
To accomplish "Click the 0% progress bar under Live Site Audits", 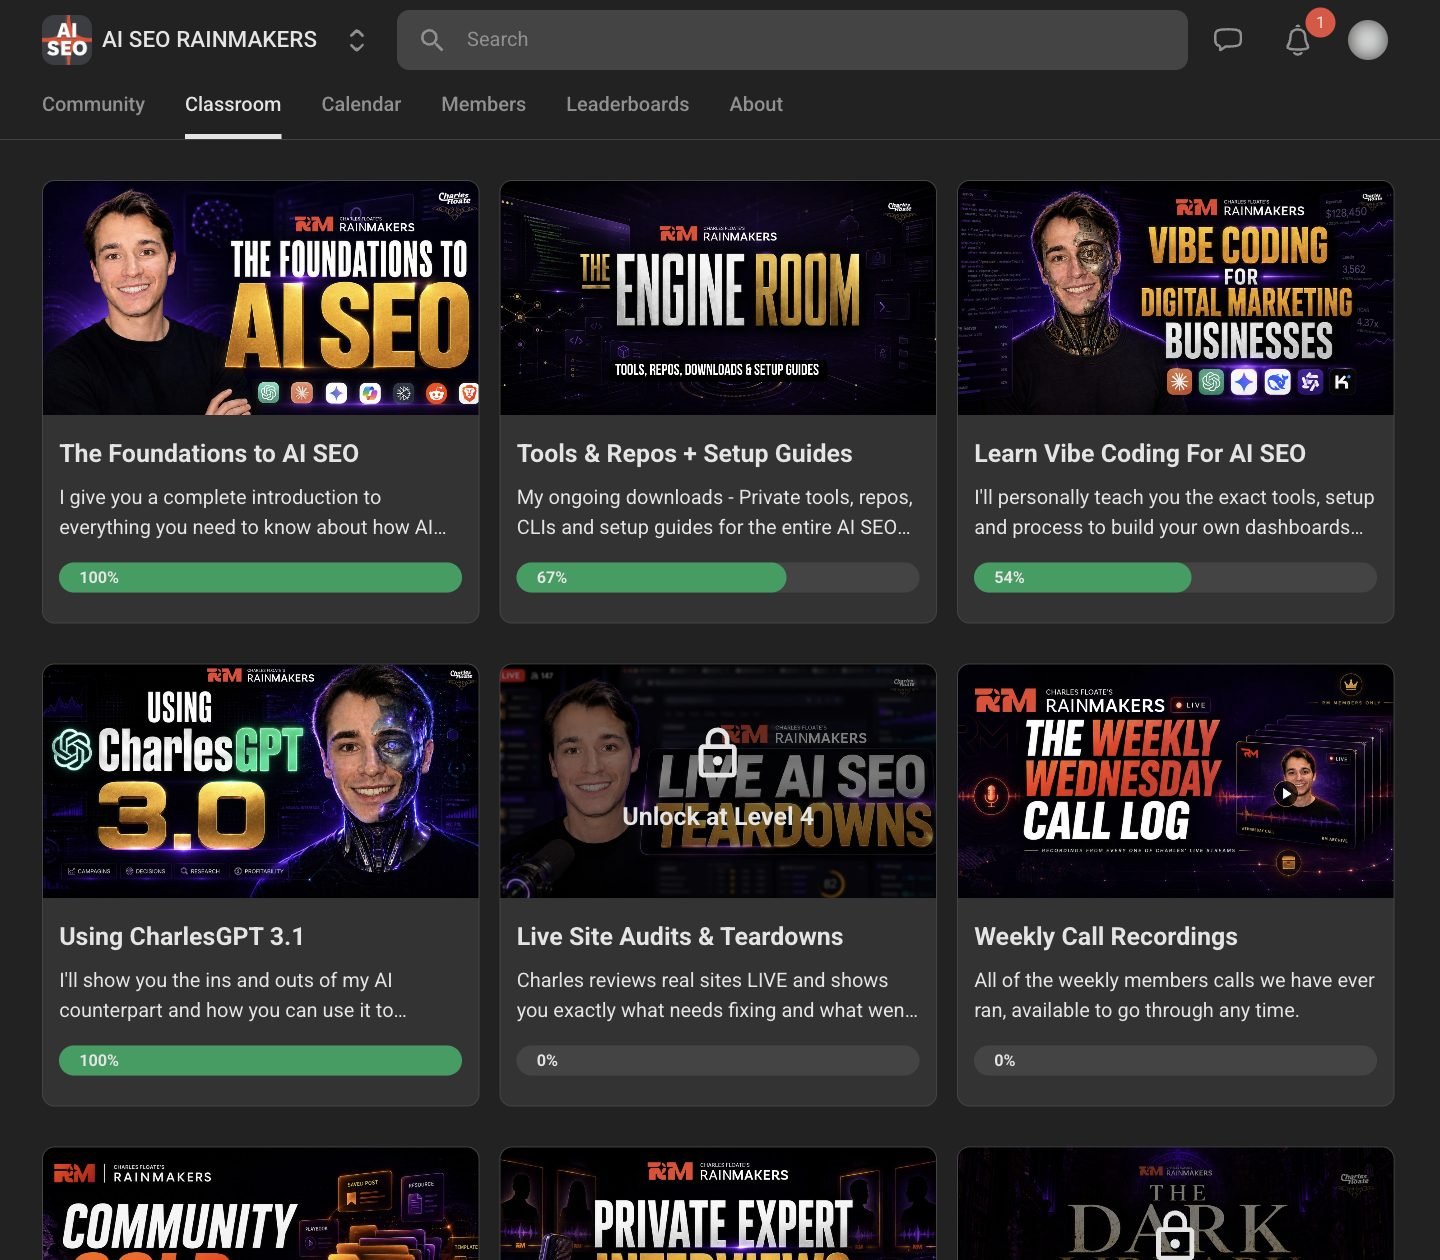I will click(718, 1060).
